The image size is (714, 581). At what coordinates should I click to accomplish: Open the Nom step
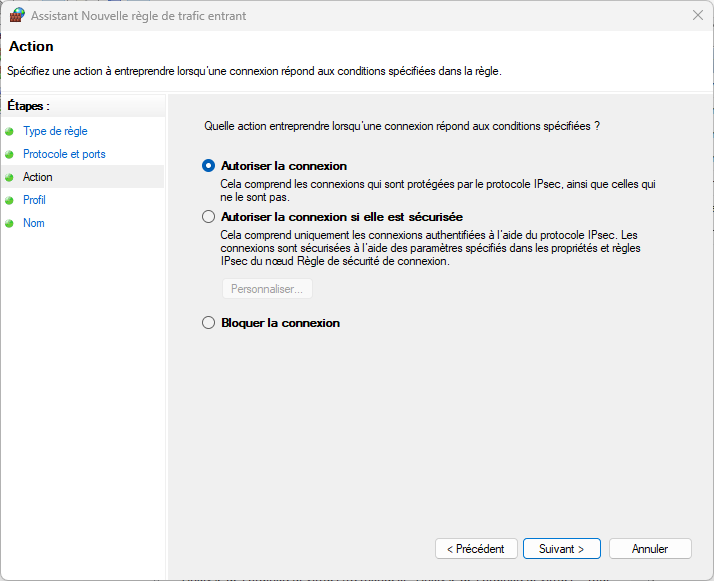[x=34, y=223]
